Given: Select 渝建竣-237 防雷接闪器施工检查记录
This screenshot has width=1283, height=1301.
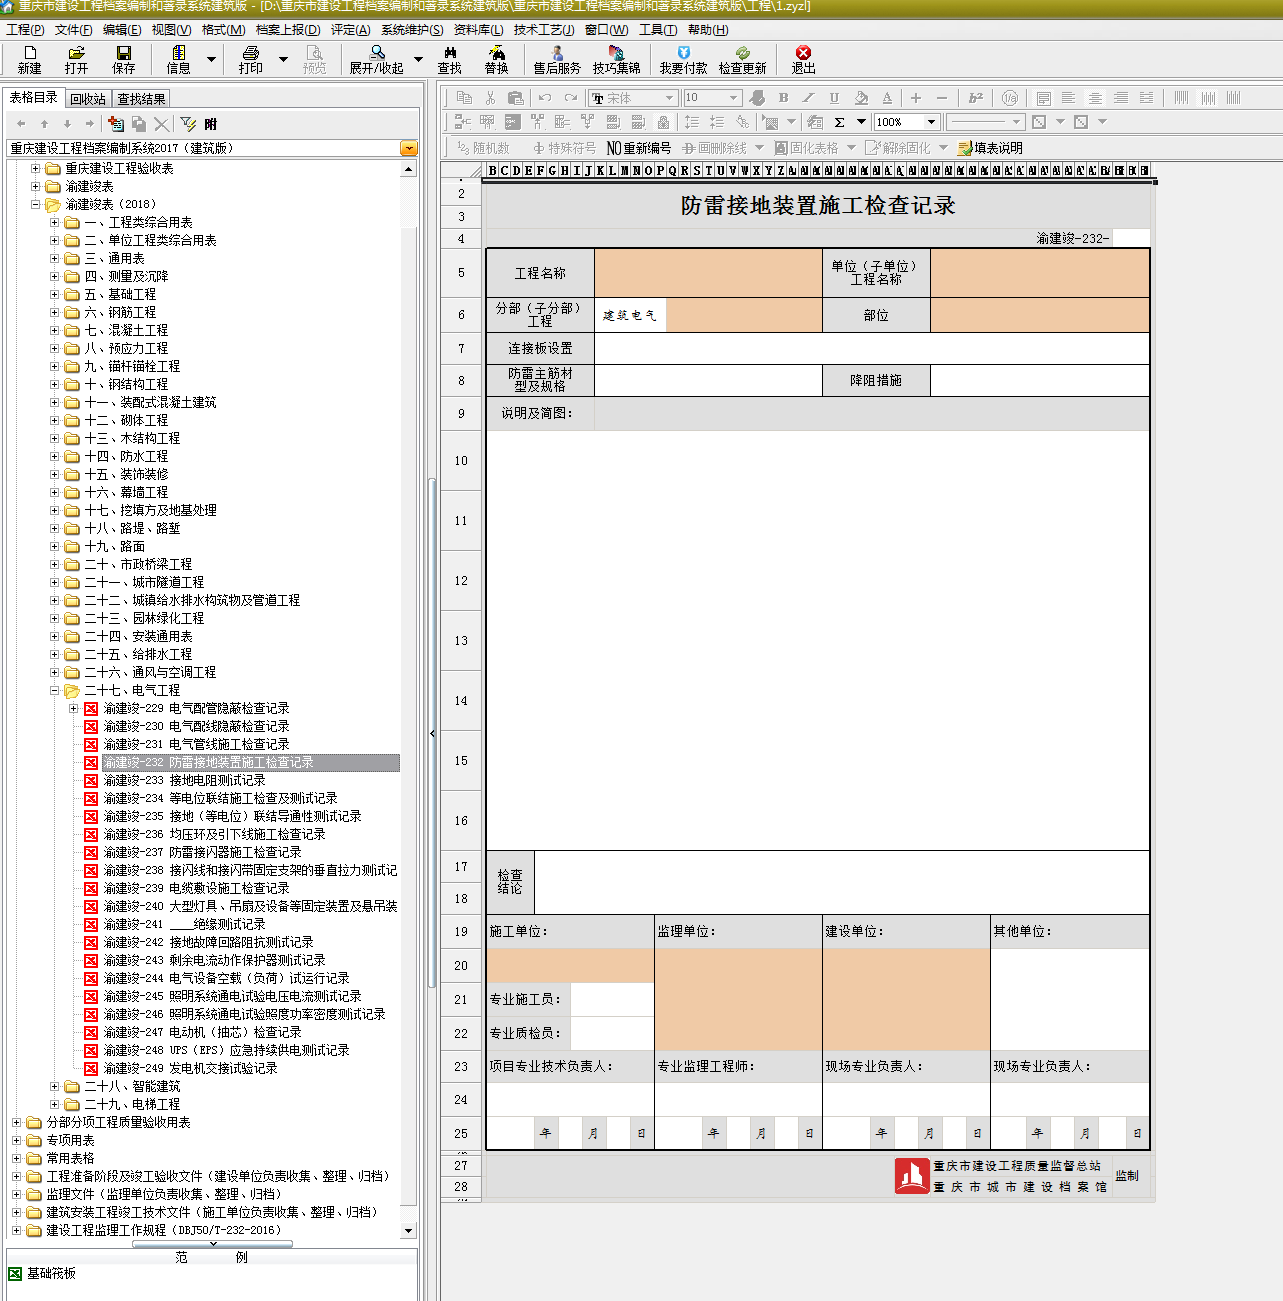Looking at the screenshot, I should (202, 853).
